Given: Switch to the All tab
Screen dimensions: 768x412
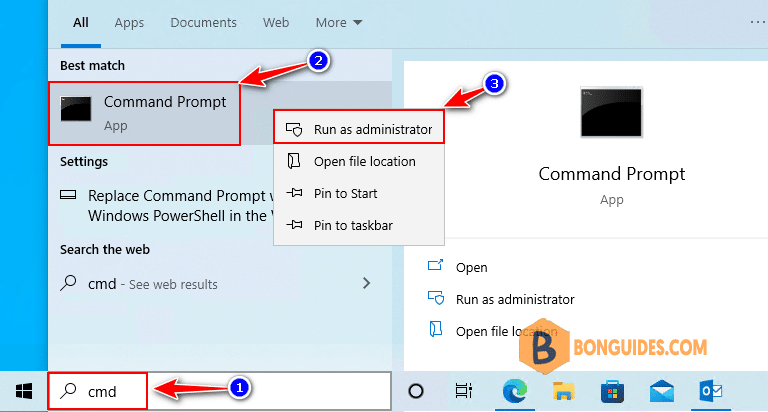Looking at the screenshot, I should (x=81, y=23).
